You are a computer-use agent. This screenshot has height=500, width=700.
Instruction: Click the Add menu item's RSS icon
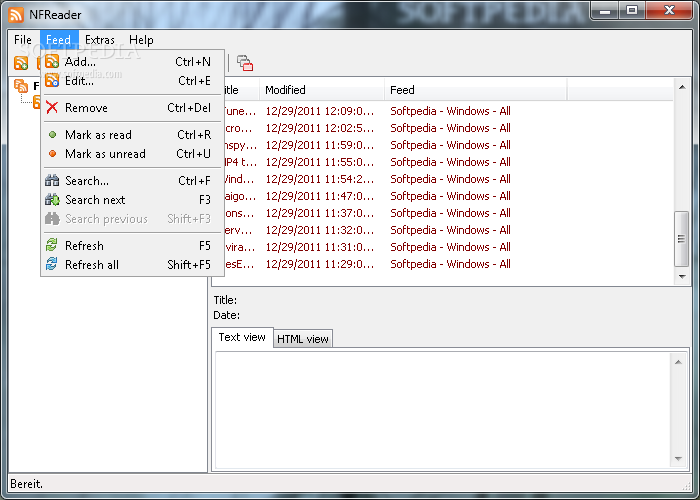pos(52,62)
